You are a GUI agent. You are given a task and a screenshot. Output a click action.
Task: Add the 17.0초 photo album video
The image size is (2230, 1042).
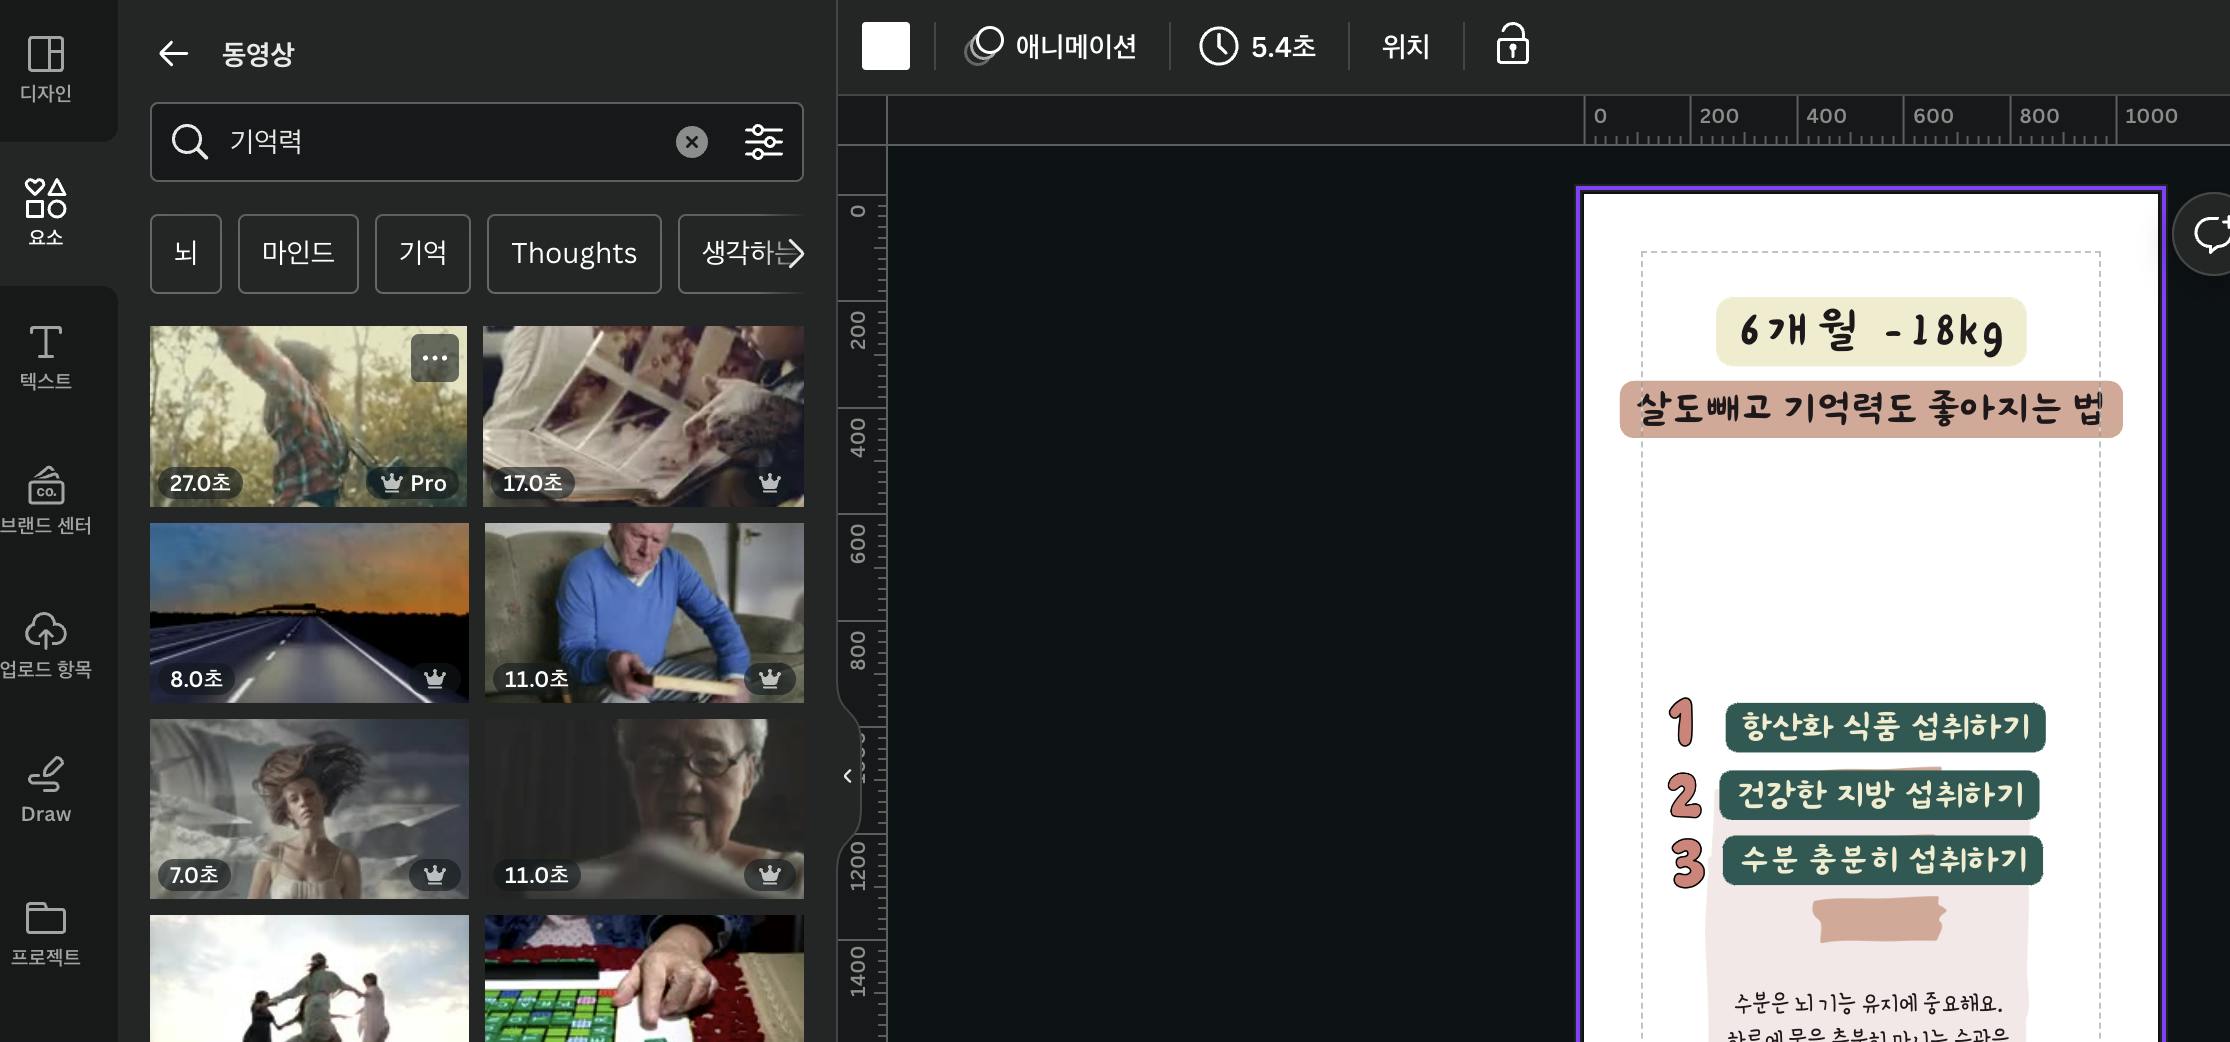tap(643, 416)
